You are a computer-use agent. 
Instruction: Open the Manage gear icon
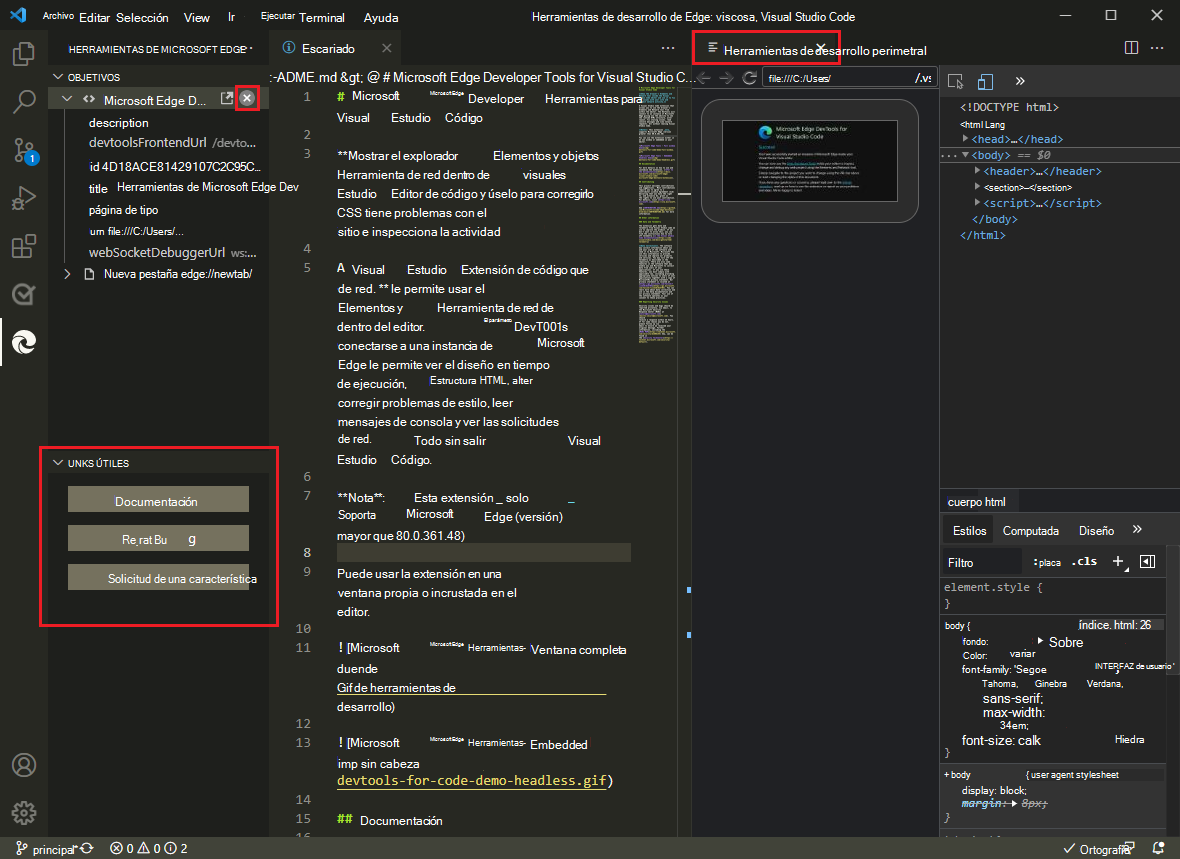click(x=24, y=813)
